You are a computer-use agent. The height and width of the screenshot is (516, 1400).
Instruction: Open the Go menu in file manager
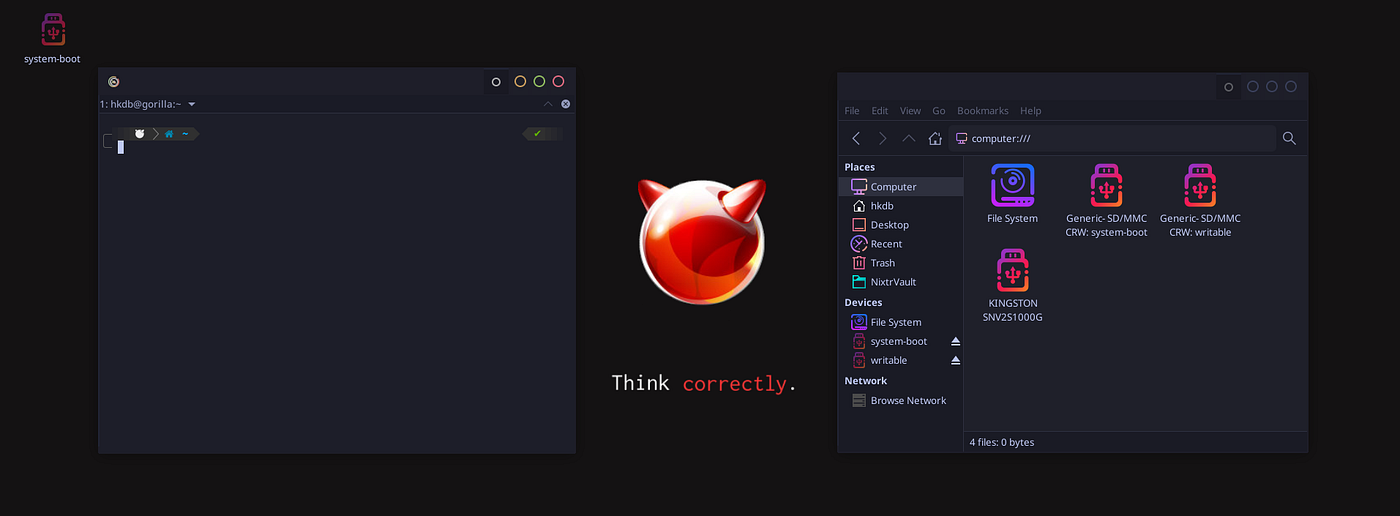[x=939, y=111]
